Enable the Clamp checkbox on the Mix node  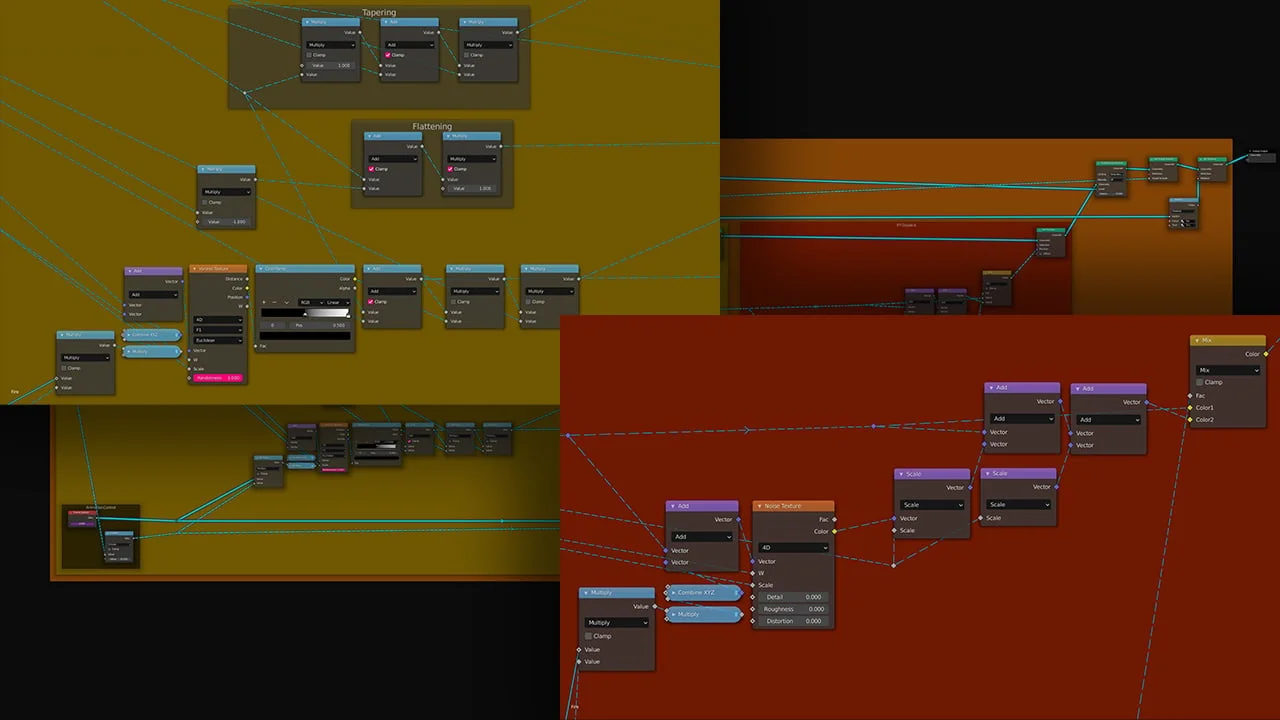click(1199, 382)
